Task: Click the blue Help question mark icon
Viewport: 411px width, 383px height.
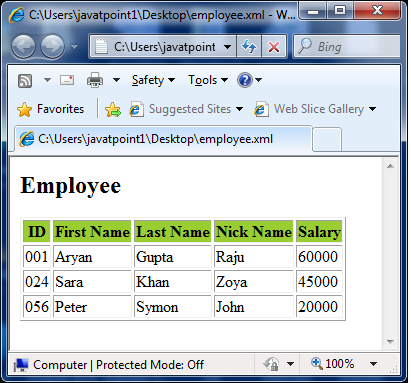Action: click(x=245, y=80)
